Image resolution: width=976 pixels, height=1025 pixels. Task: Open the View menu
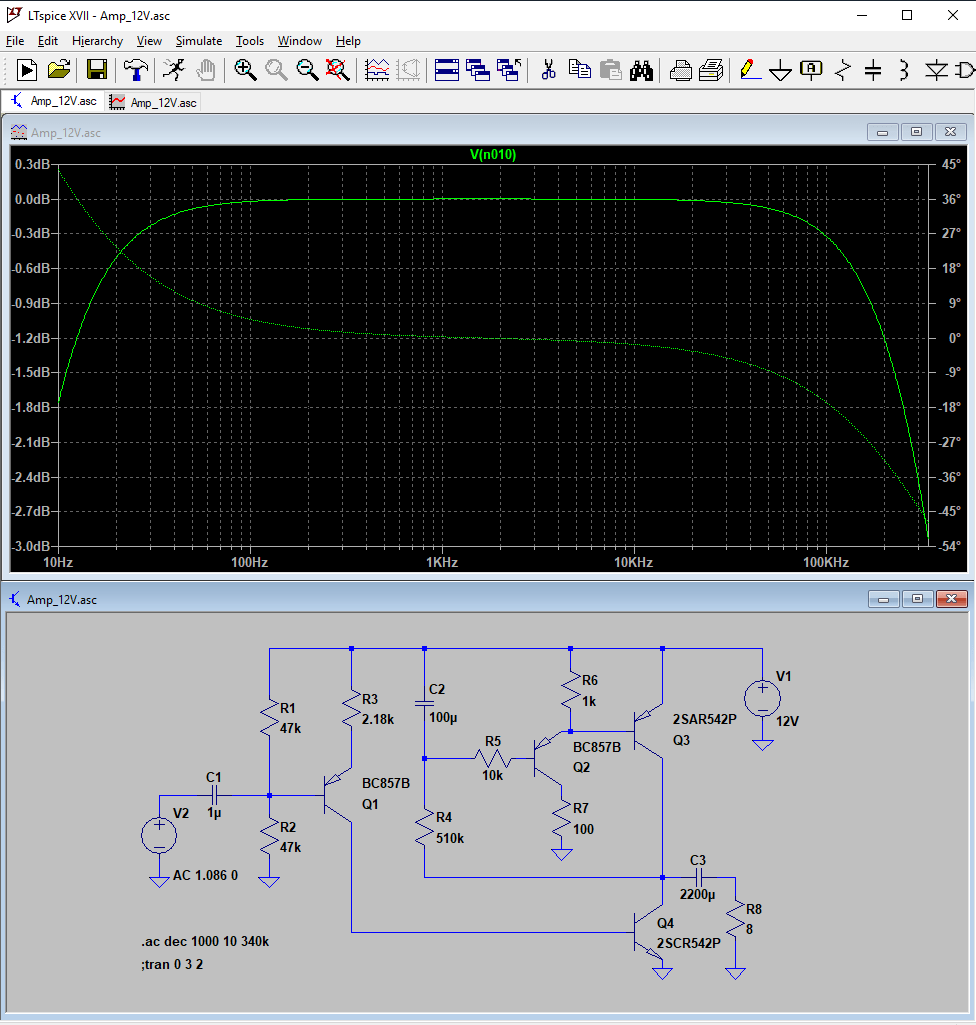[x=149, y=41]
